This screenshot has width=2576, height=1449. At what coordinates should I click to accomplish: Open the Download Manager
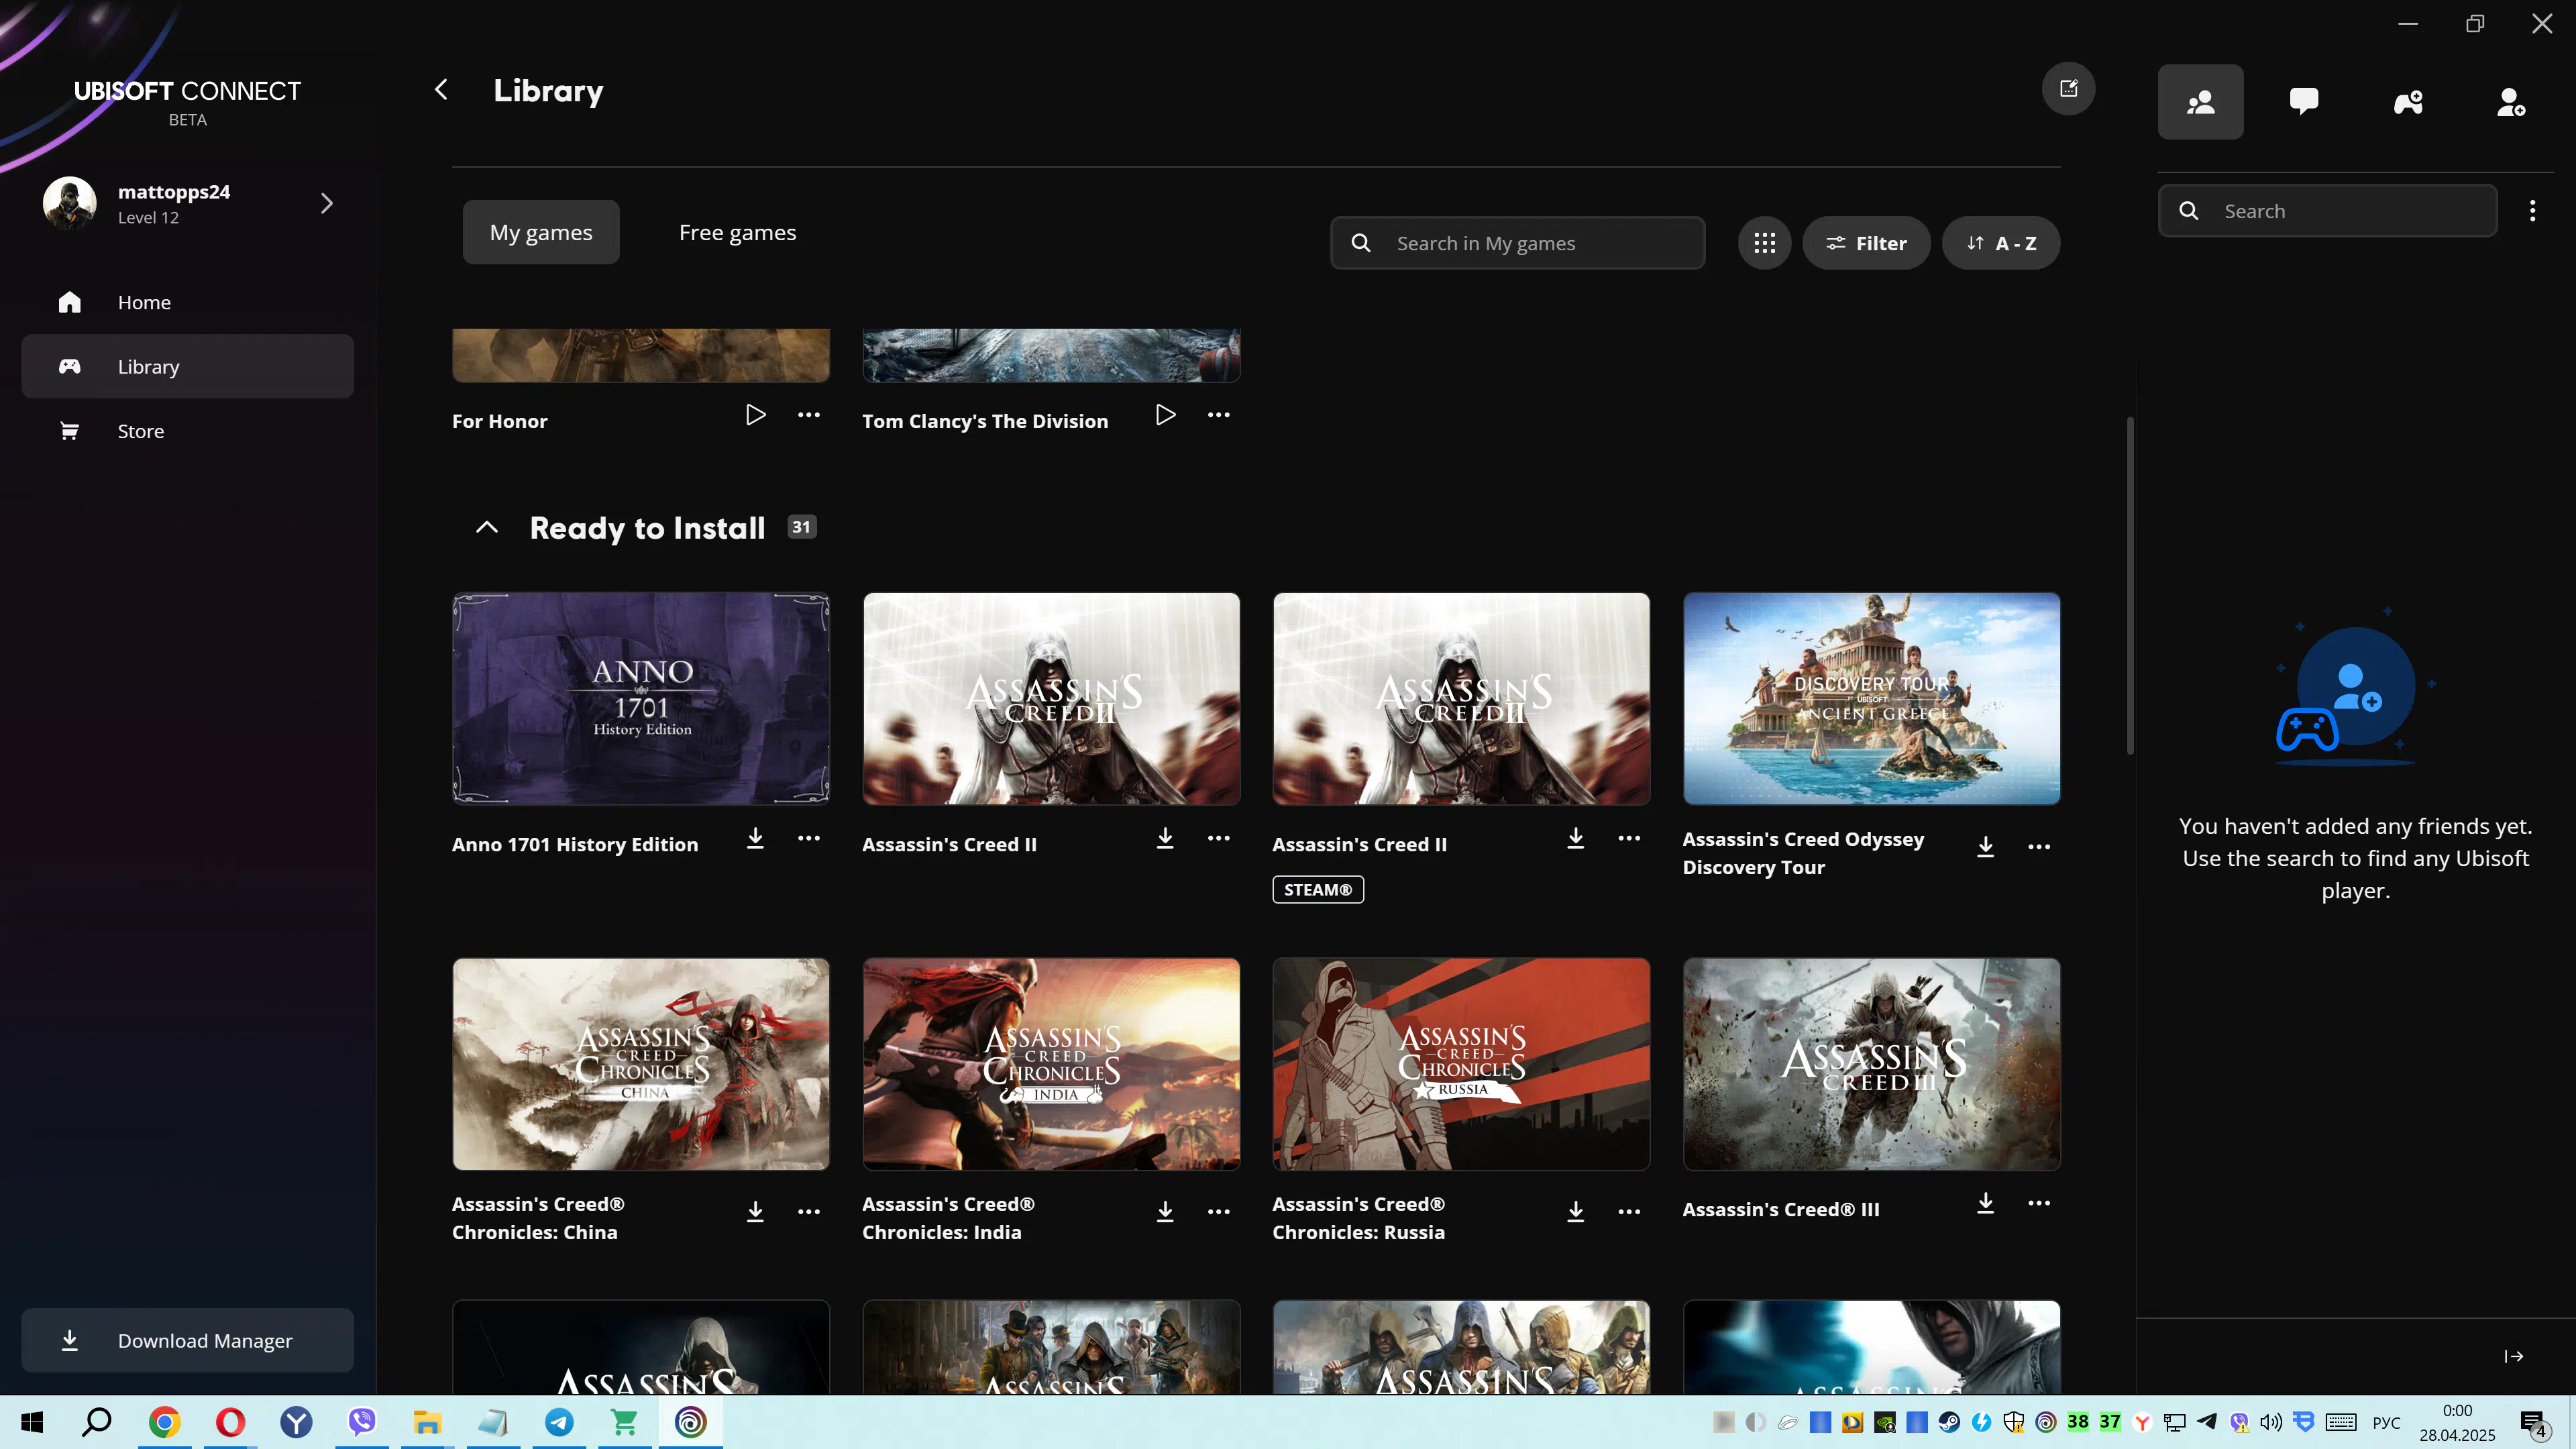click(188, 1340)
